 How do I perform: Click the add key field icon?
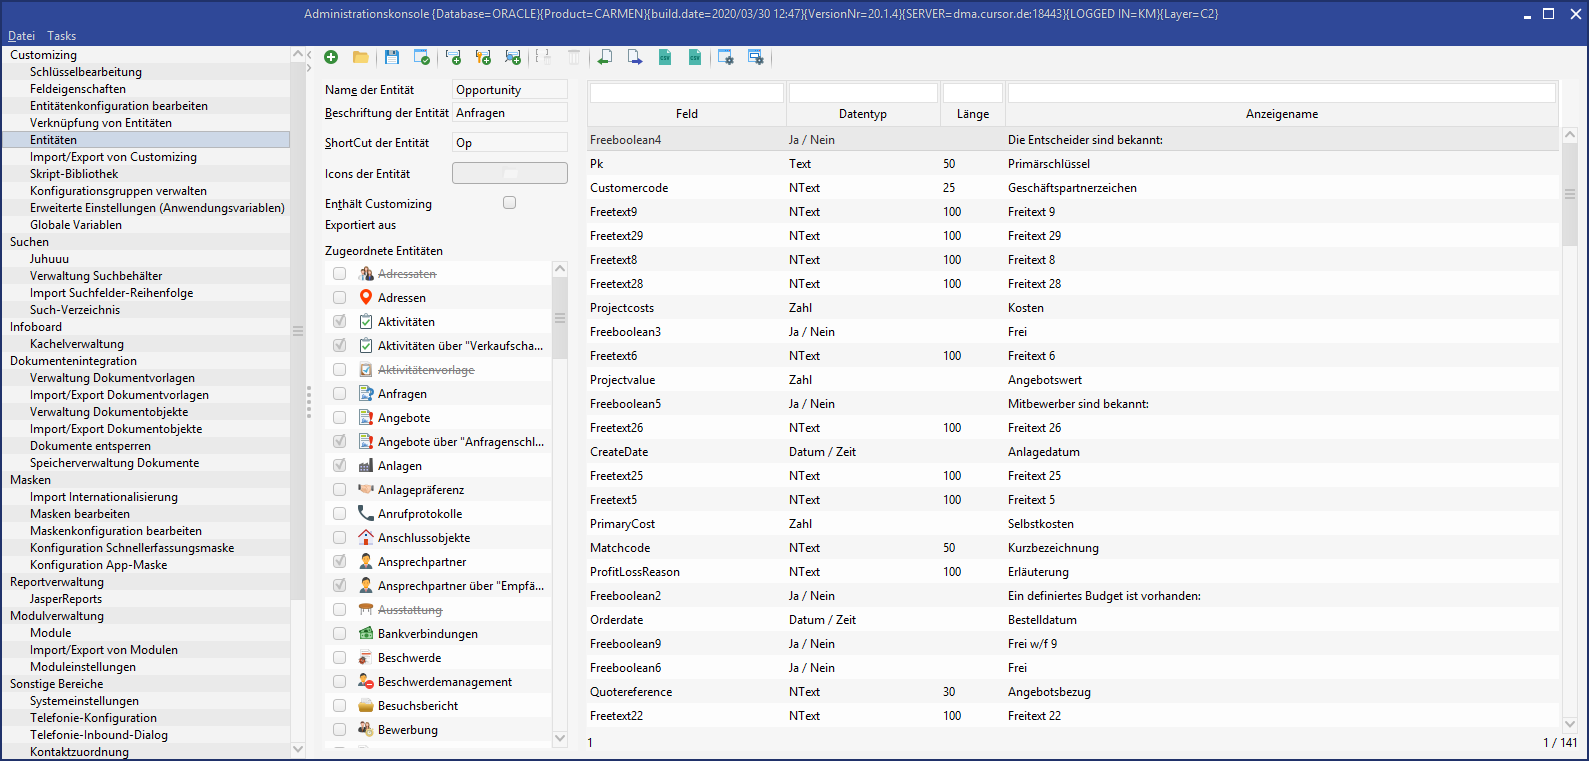(483, 58)
